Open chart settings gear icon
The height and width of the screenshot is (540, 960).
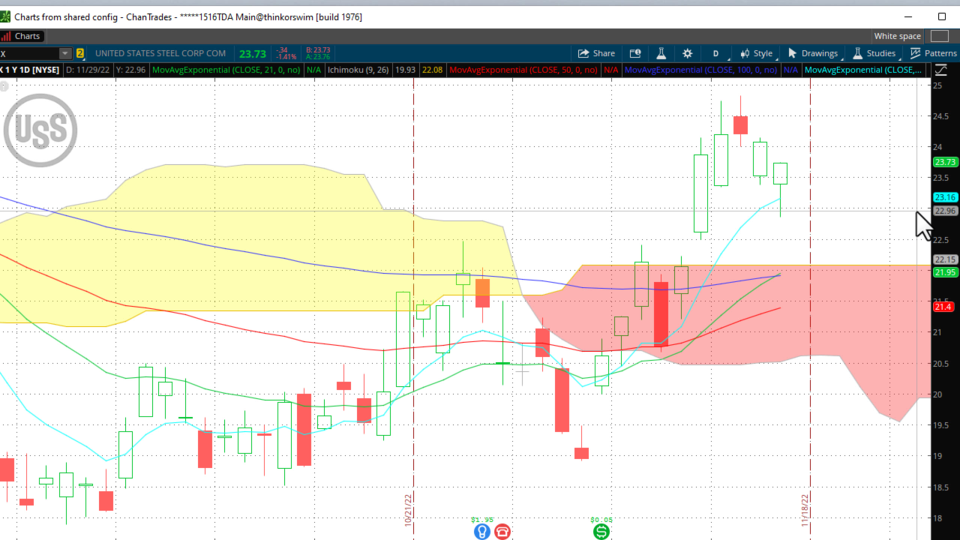pos(688,53)
